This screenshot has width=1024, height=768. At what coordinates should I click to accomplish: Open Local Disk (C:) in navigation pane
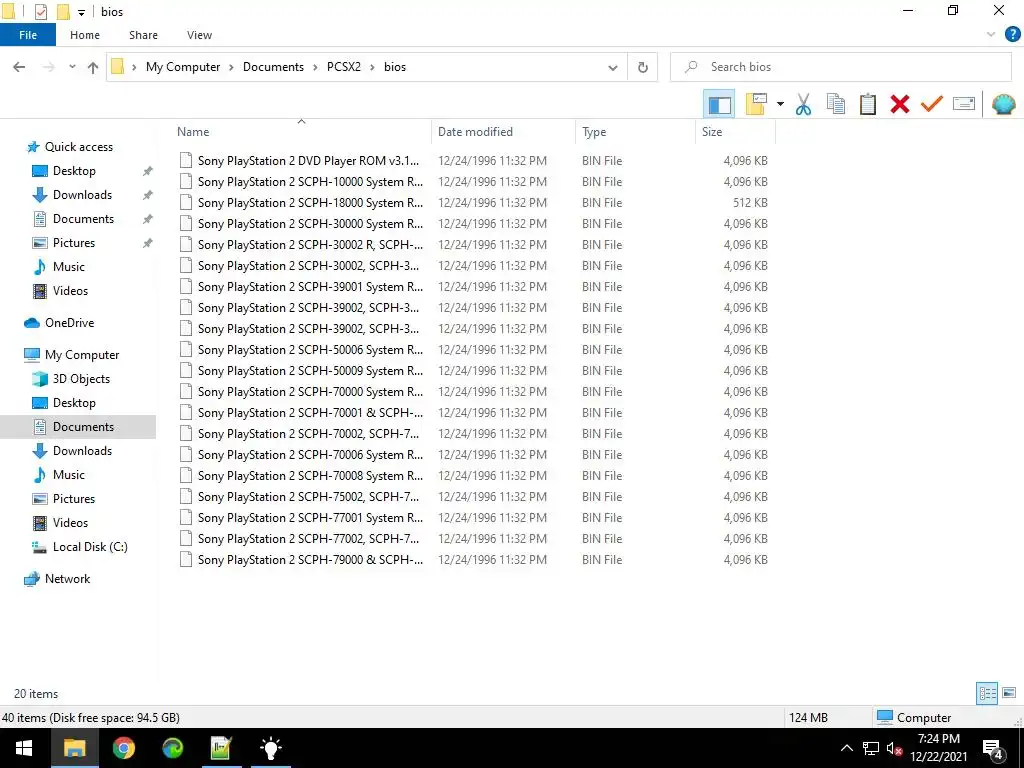(90, 547)
